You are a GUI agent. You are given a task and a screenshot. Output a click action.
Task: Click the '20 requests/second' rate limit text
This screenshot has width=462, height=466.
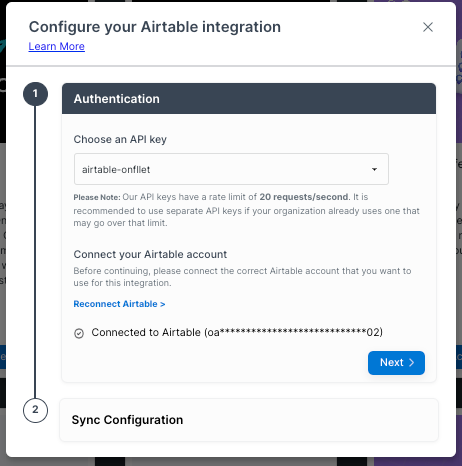pos(304,197)
